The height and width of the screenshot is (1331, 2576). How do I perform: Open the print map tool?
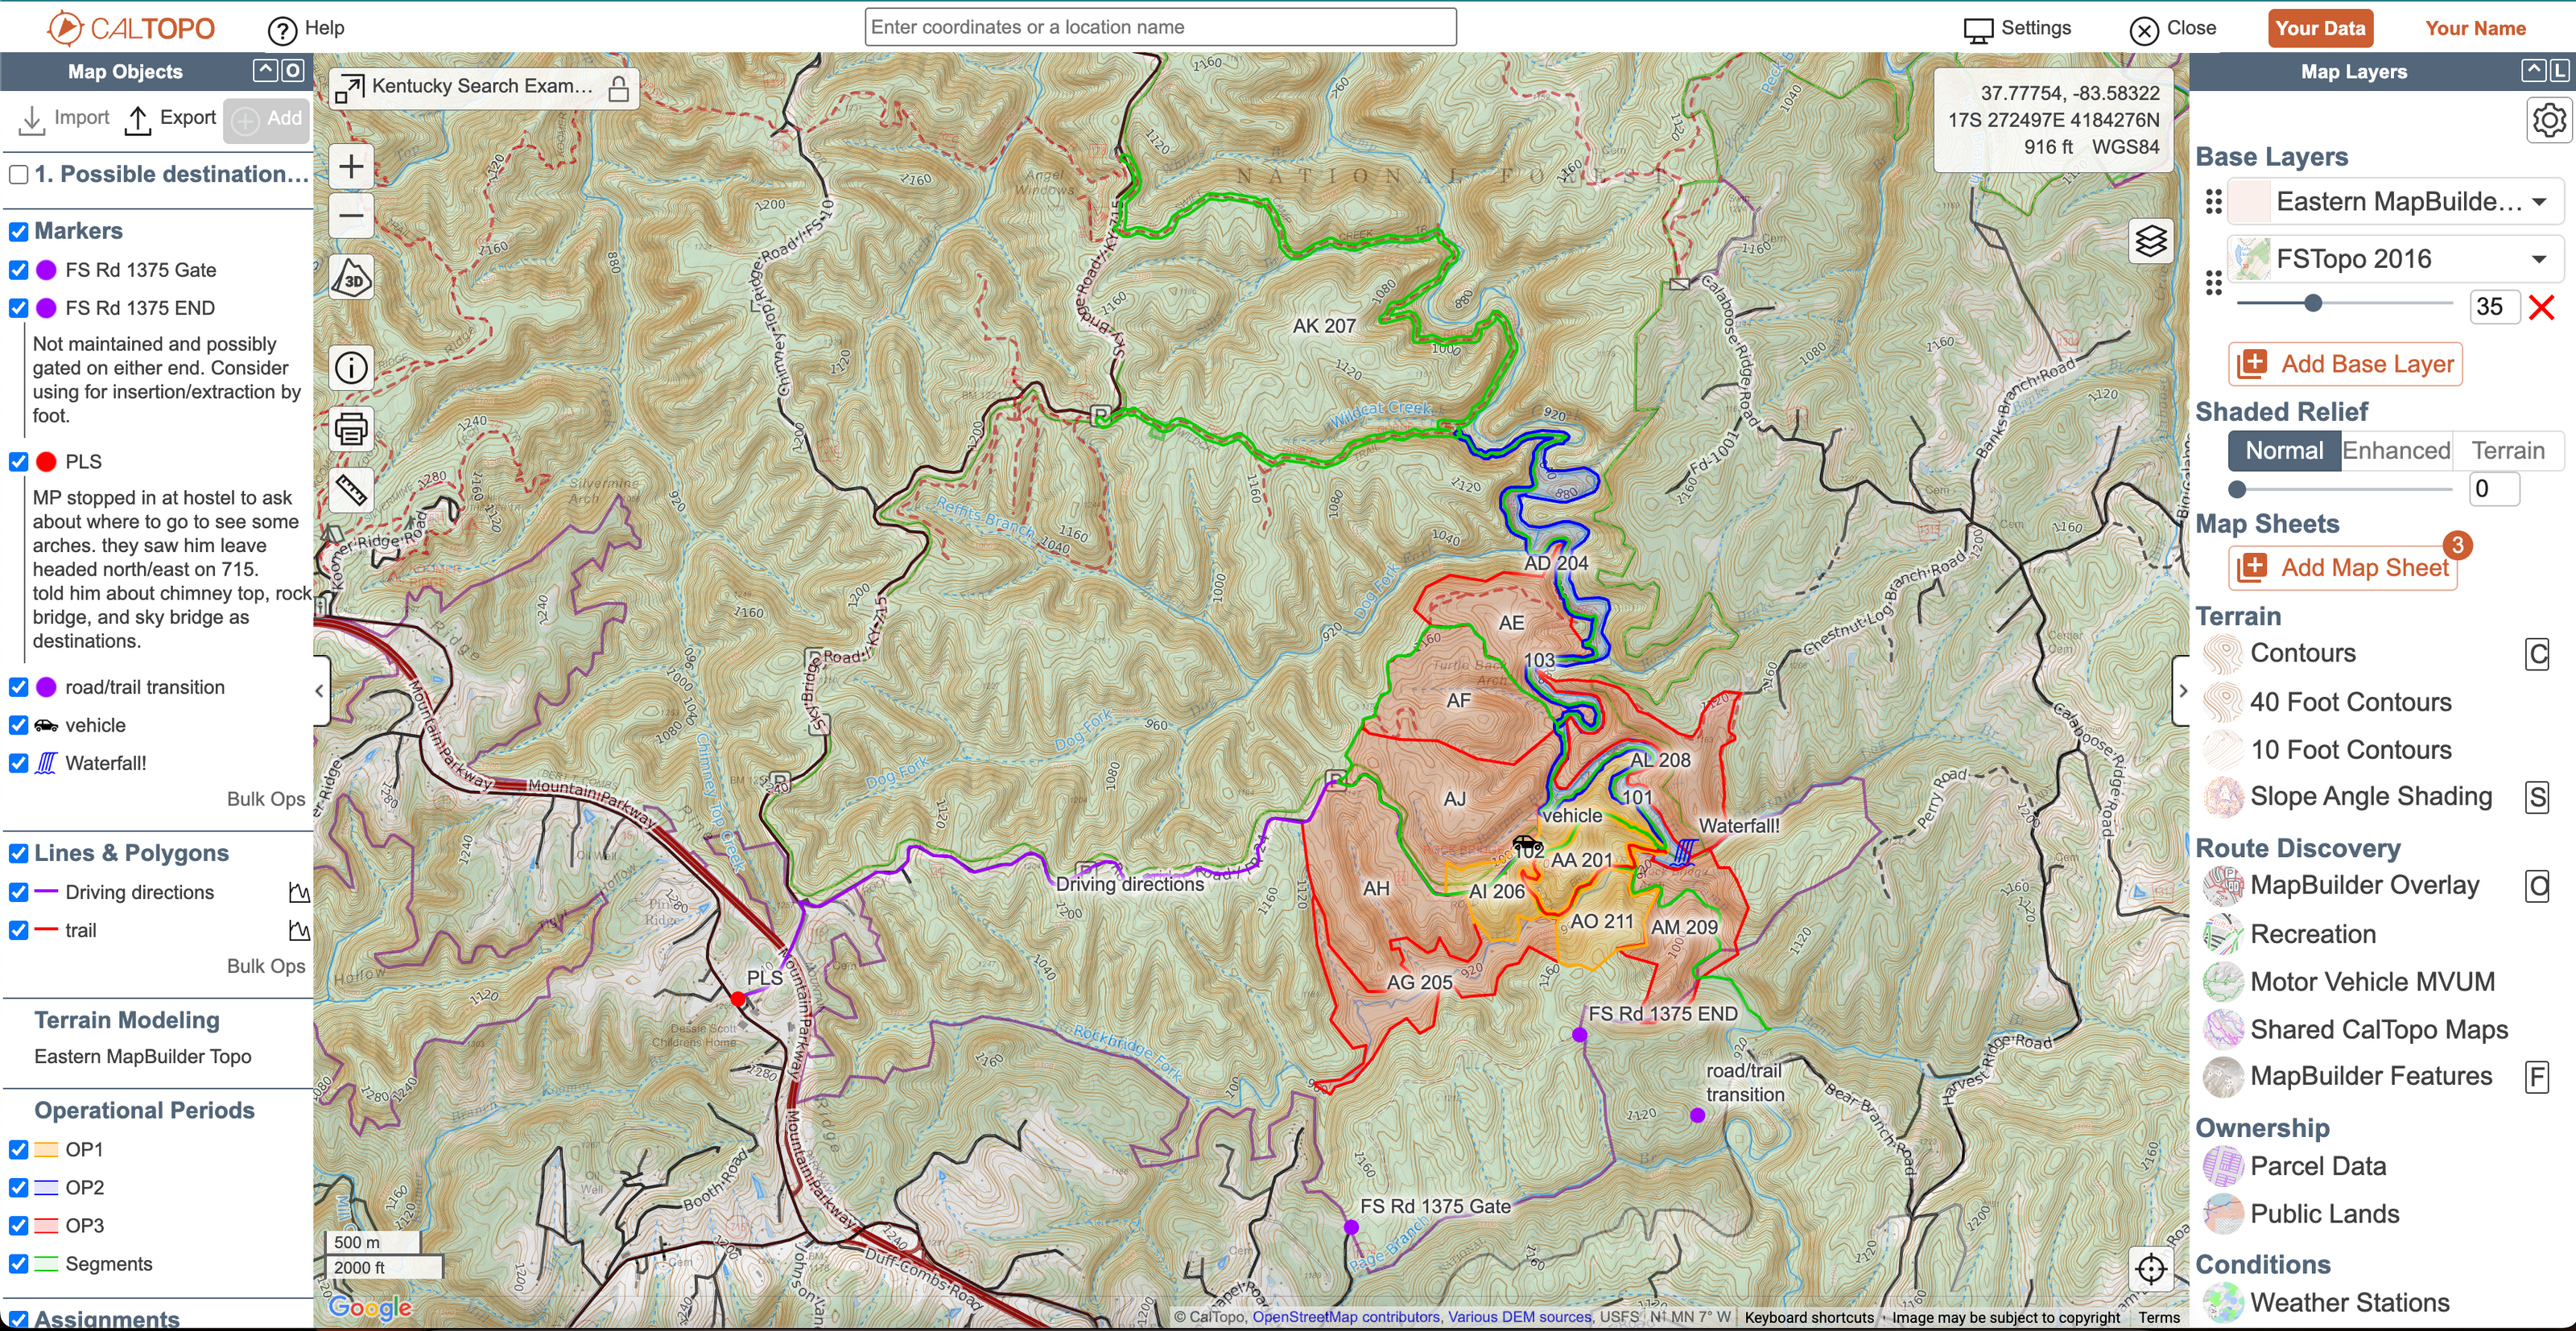coord(352,429)
